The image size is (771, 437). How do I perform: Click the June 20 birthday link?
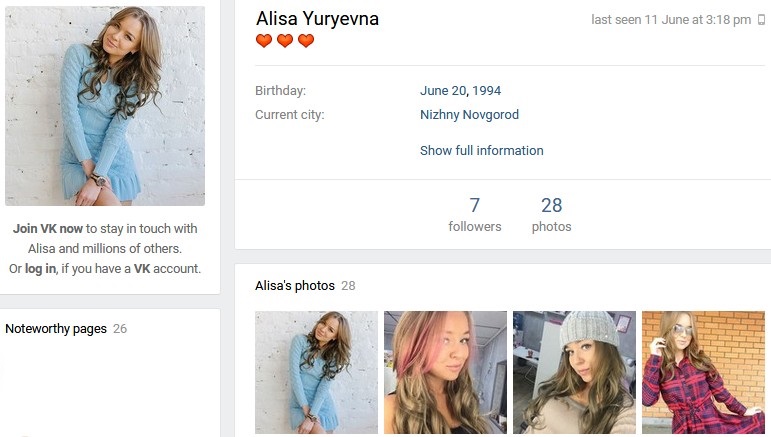pos(443,91)
